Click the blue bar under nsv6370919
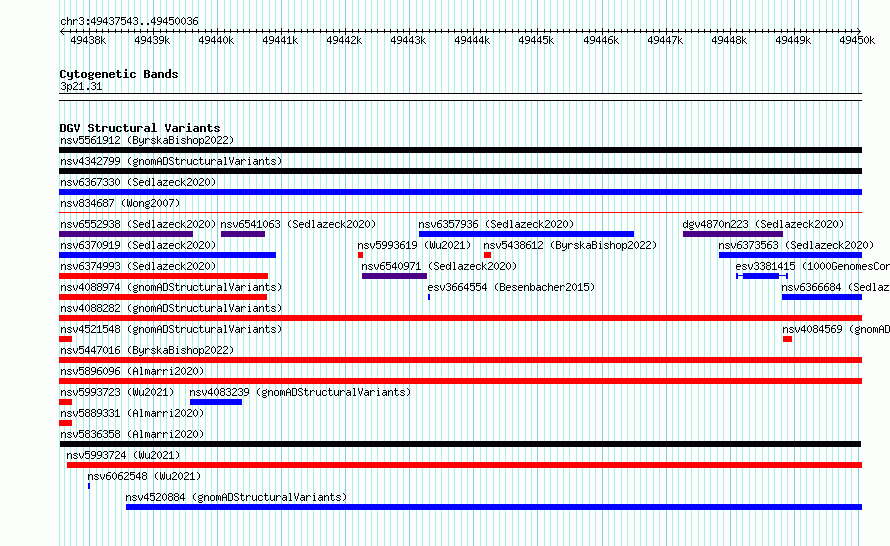The image size is (890, 546). [167, 255]
